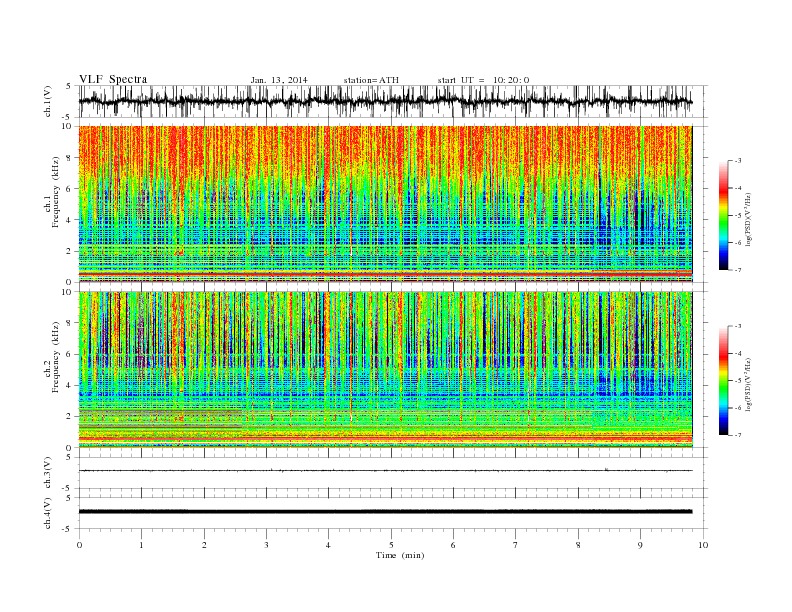This screenshot has height=612, width=792.
Task: Click the "ch.1(V)" waveform axis label
Action: point(48,101)
